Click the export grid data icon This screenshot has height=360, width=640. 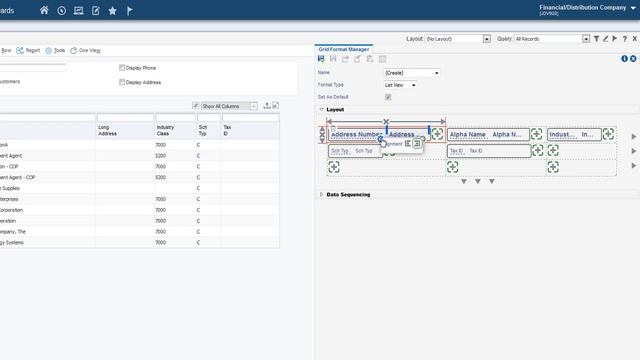(267, 106)
